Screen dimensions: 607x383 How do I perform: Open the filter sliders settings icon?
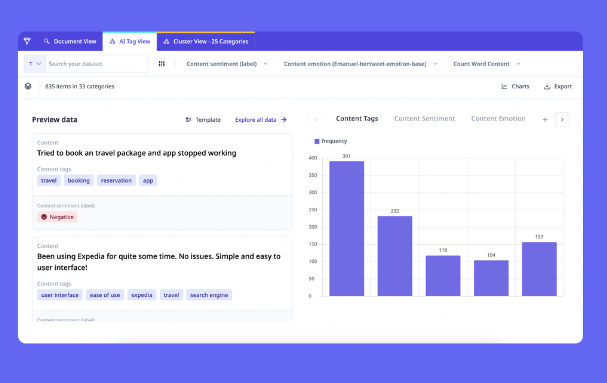tap(162, 64)
